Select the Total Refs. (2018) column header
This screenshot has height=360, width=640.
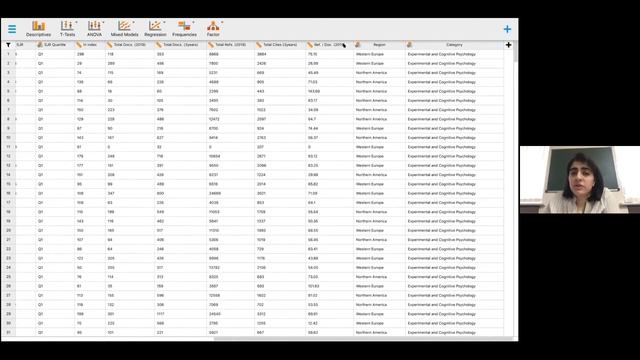[x=231, y=45]
